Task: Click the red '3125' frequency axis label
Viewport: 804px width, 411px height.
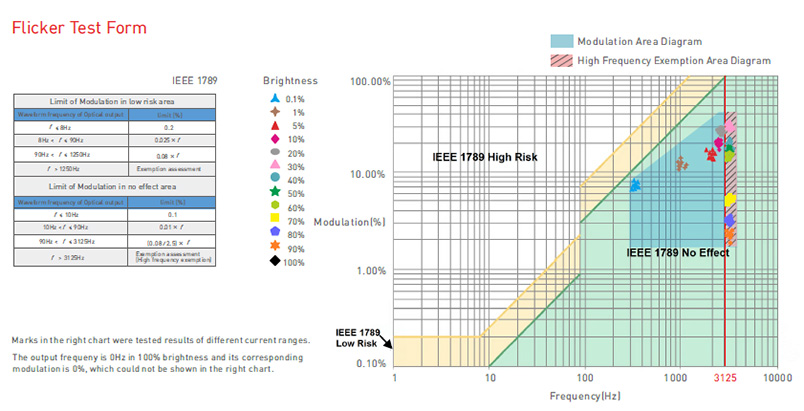Action: coord(725,378)
